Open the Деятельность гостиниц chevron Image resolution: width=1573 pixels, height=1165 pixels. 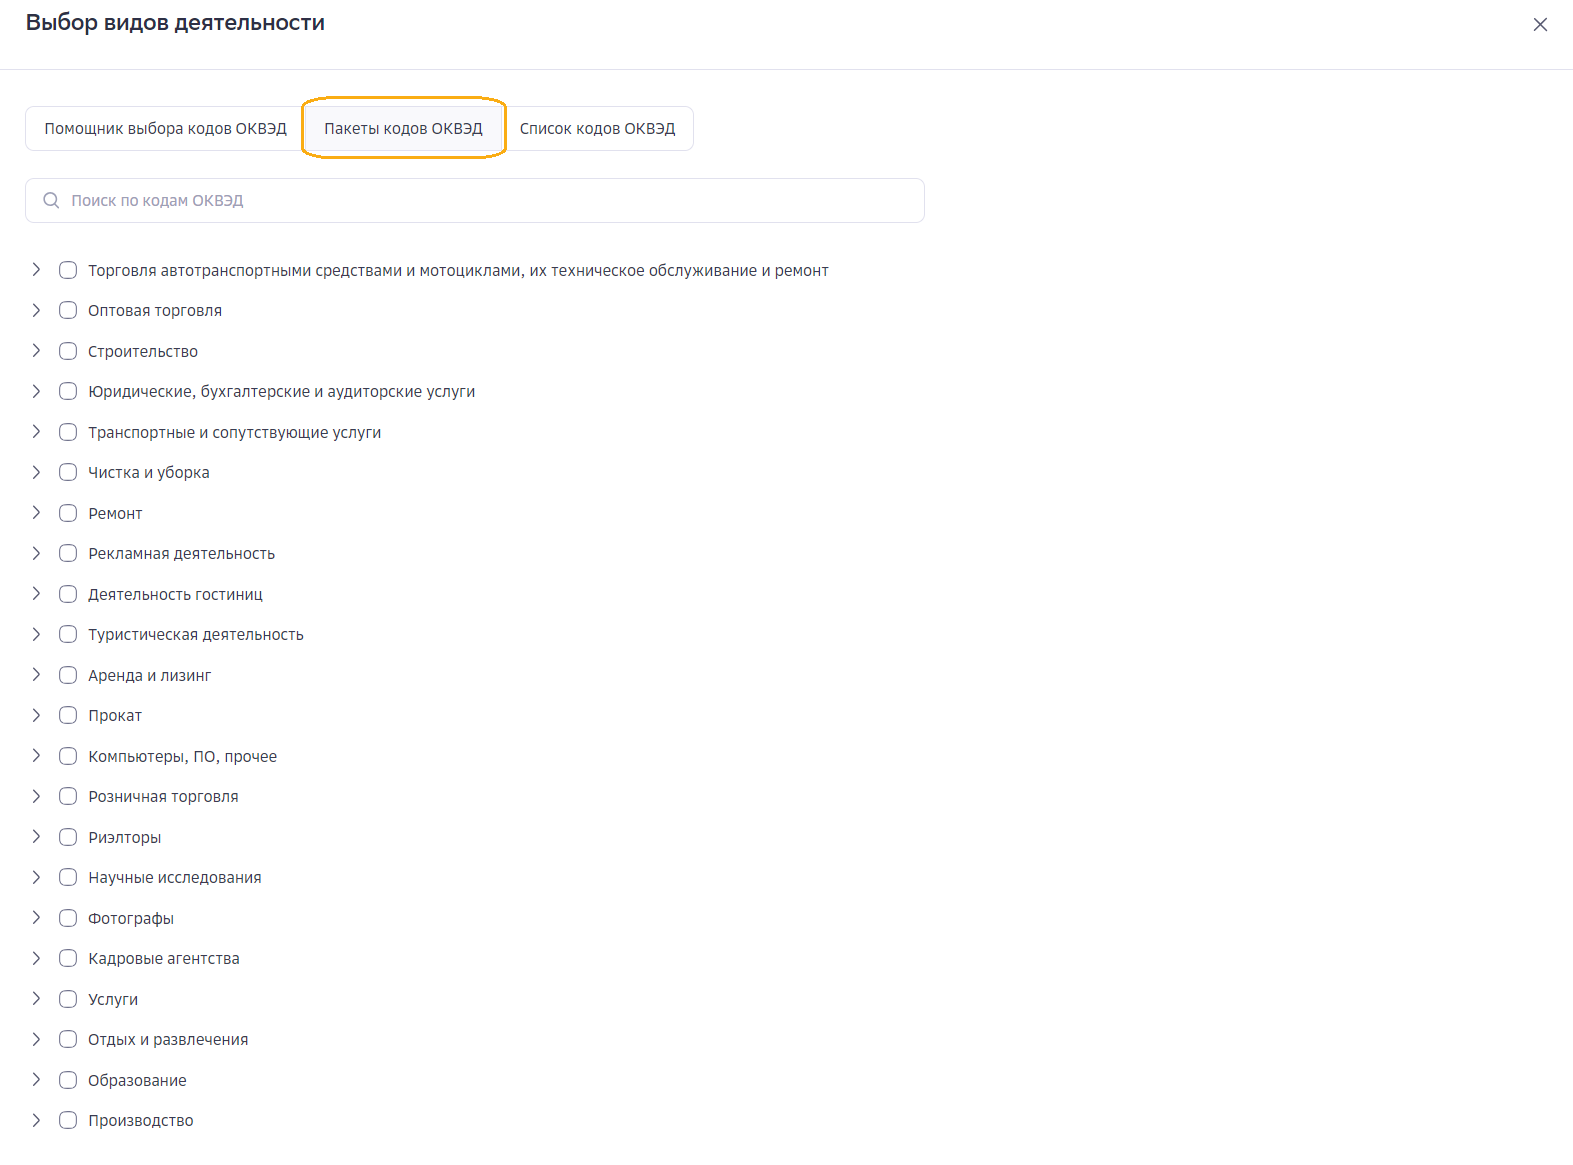coord(36,594)
